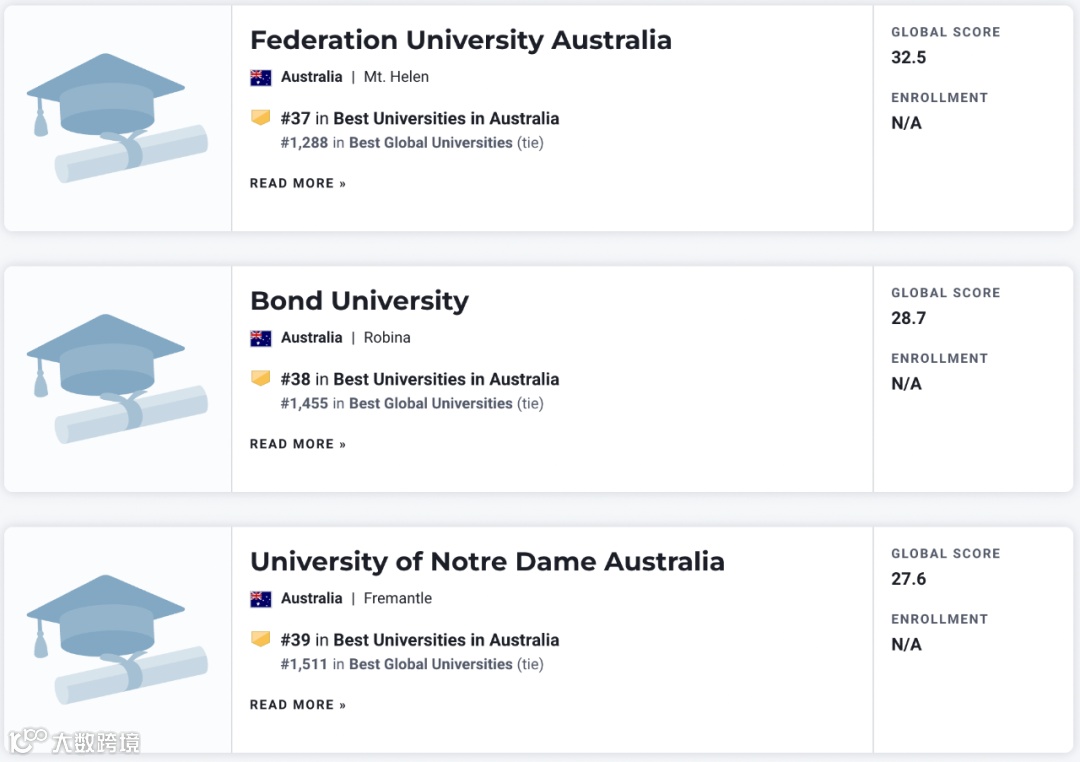The image size is (1080, 762).
Task: Open Best Universities in Australia link at #38
Action: (446, 379)
